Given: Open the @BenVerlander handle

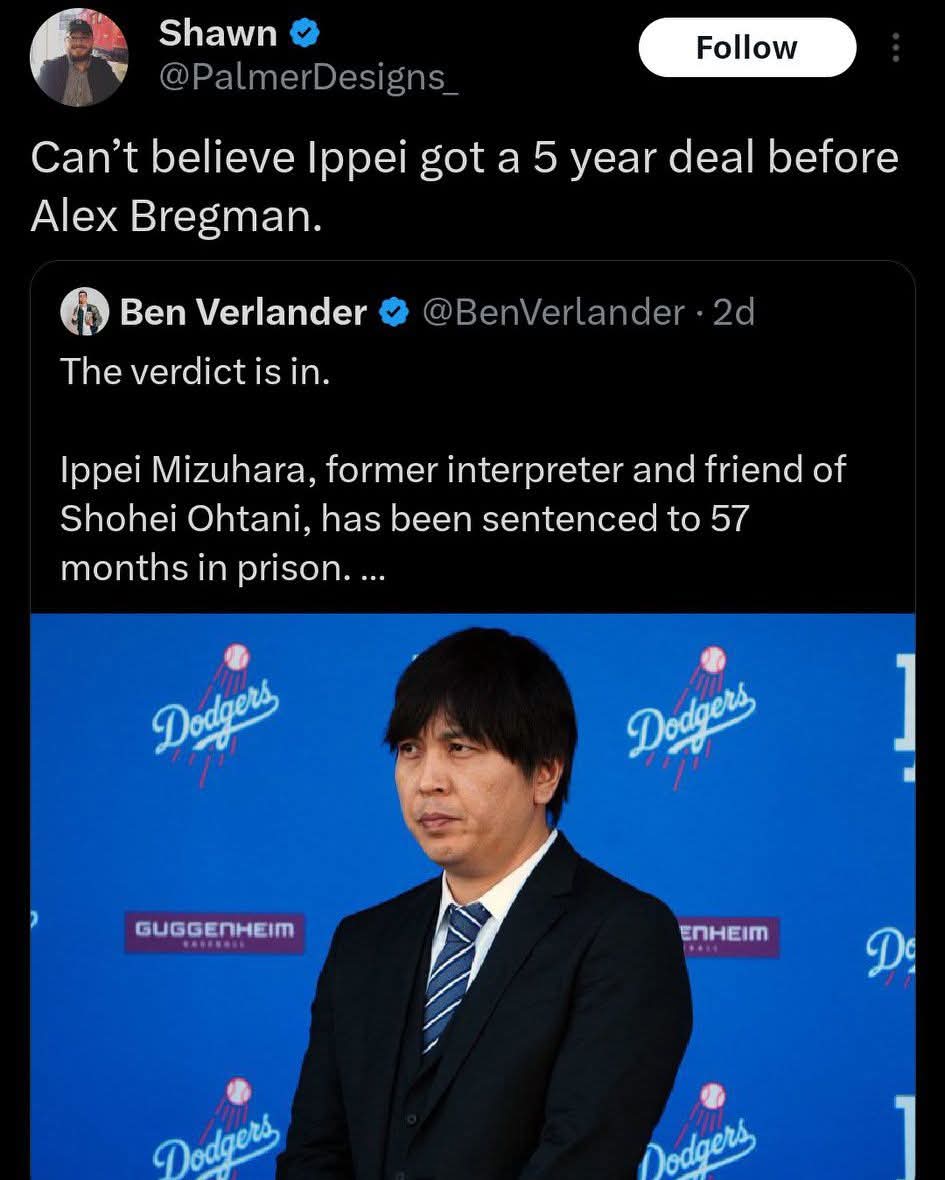Looking at the screenshot, I should pos(553,314).
